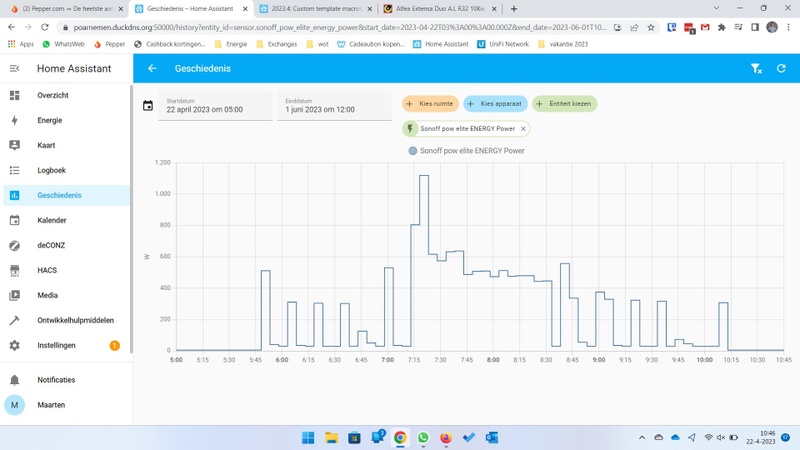Open Windows Start menu
This screenshot has height=450, width=800.
308,438
